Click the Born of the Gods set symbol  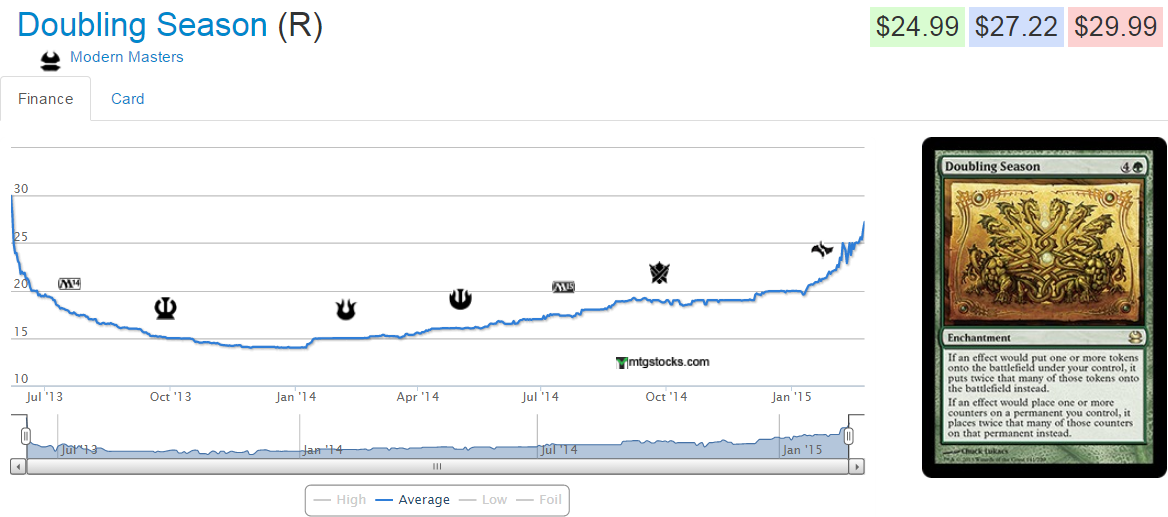[346, 310]
